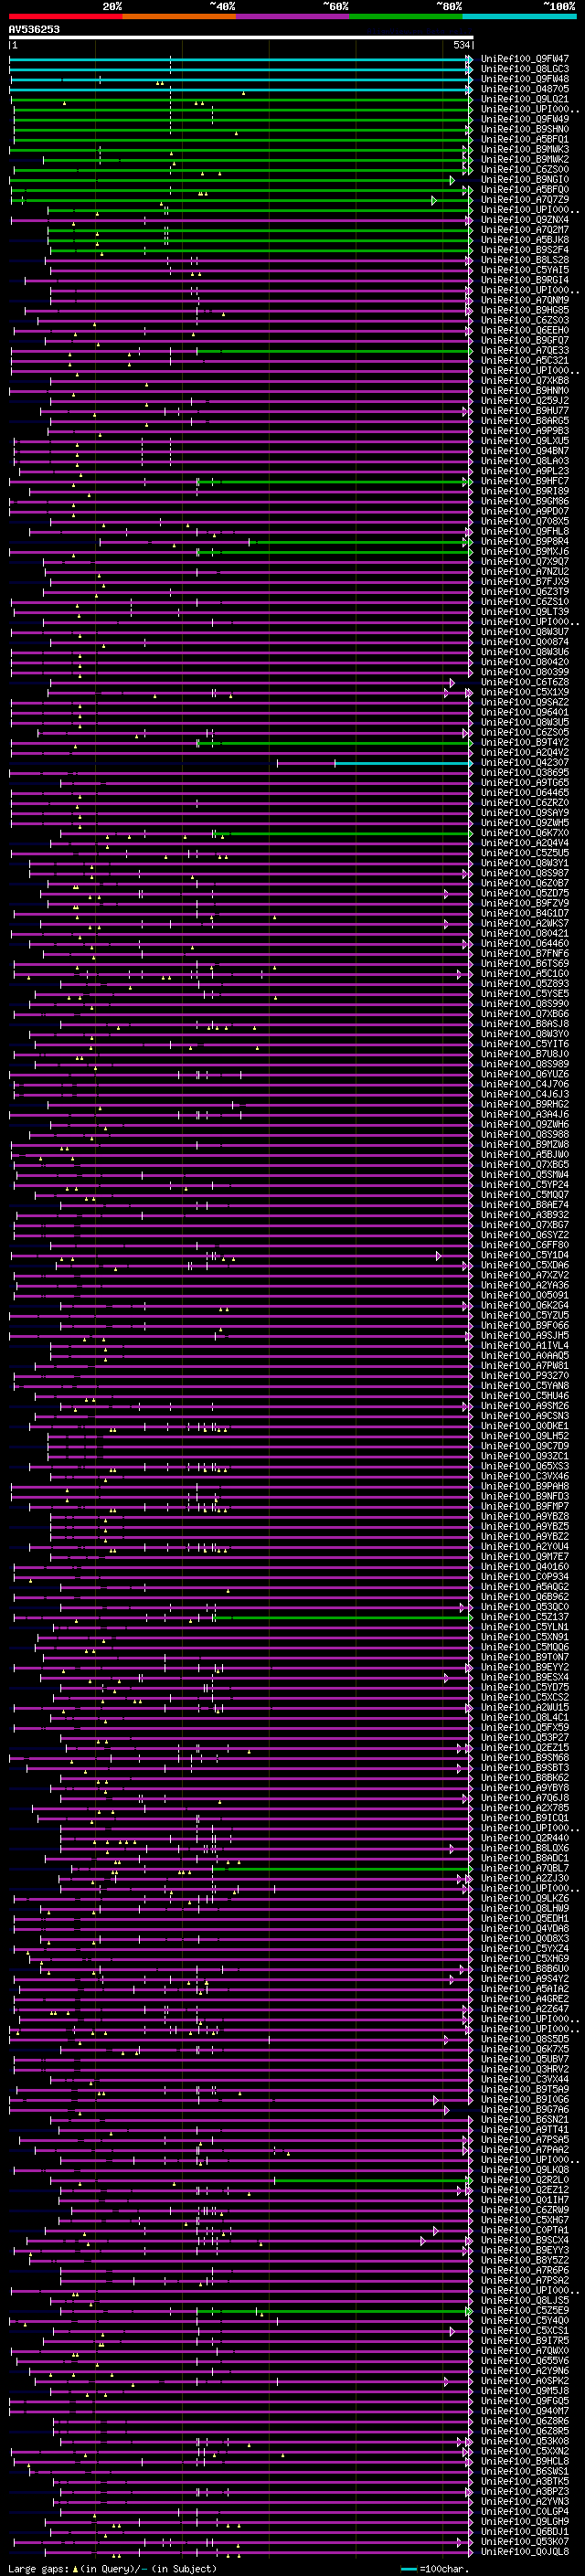585x2576 pixels.
Task: Open the UniRef100_B9HFC7 entry
Action: point(525,481)
